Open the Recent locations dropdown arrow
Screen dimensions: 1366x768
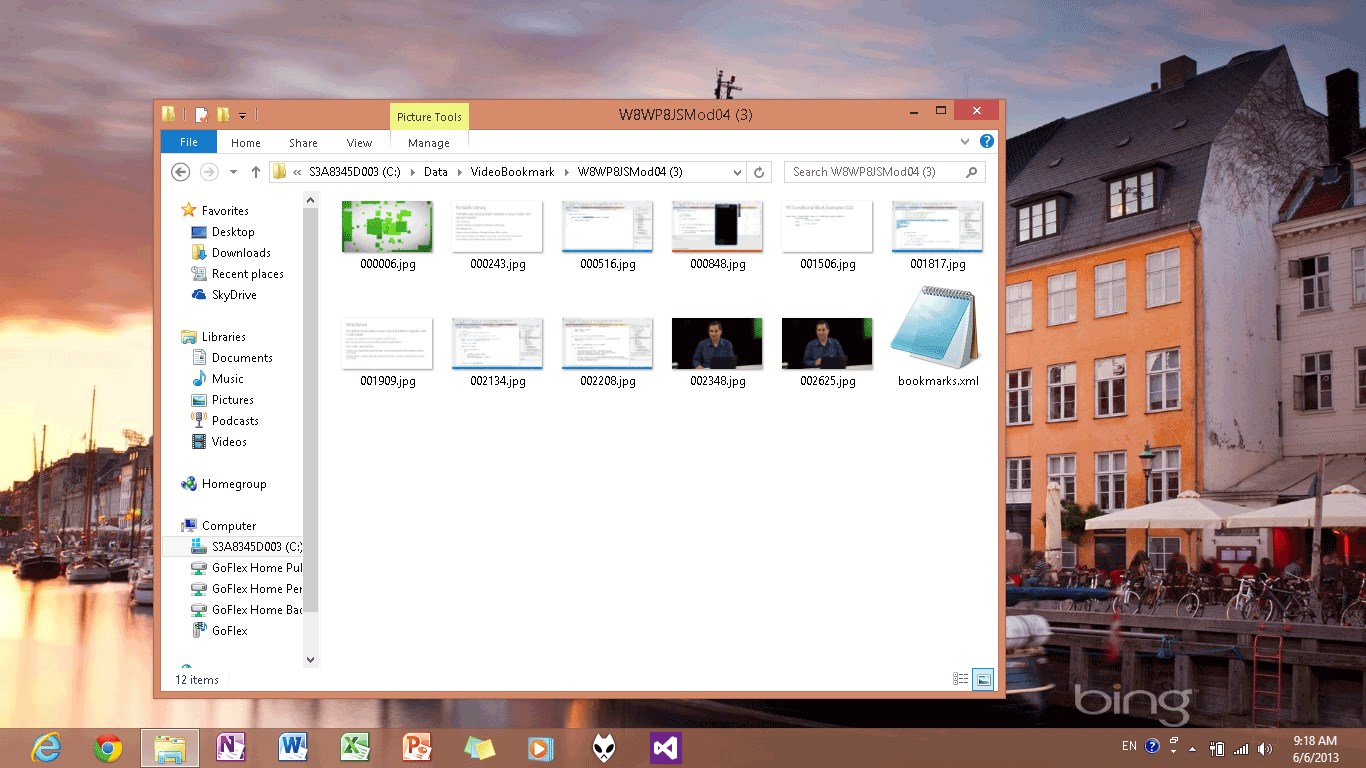click(233, 172)
